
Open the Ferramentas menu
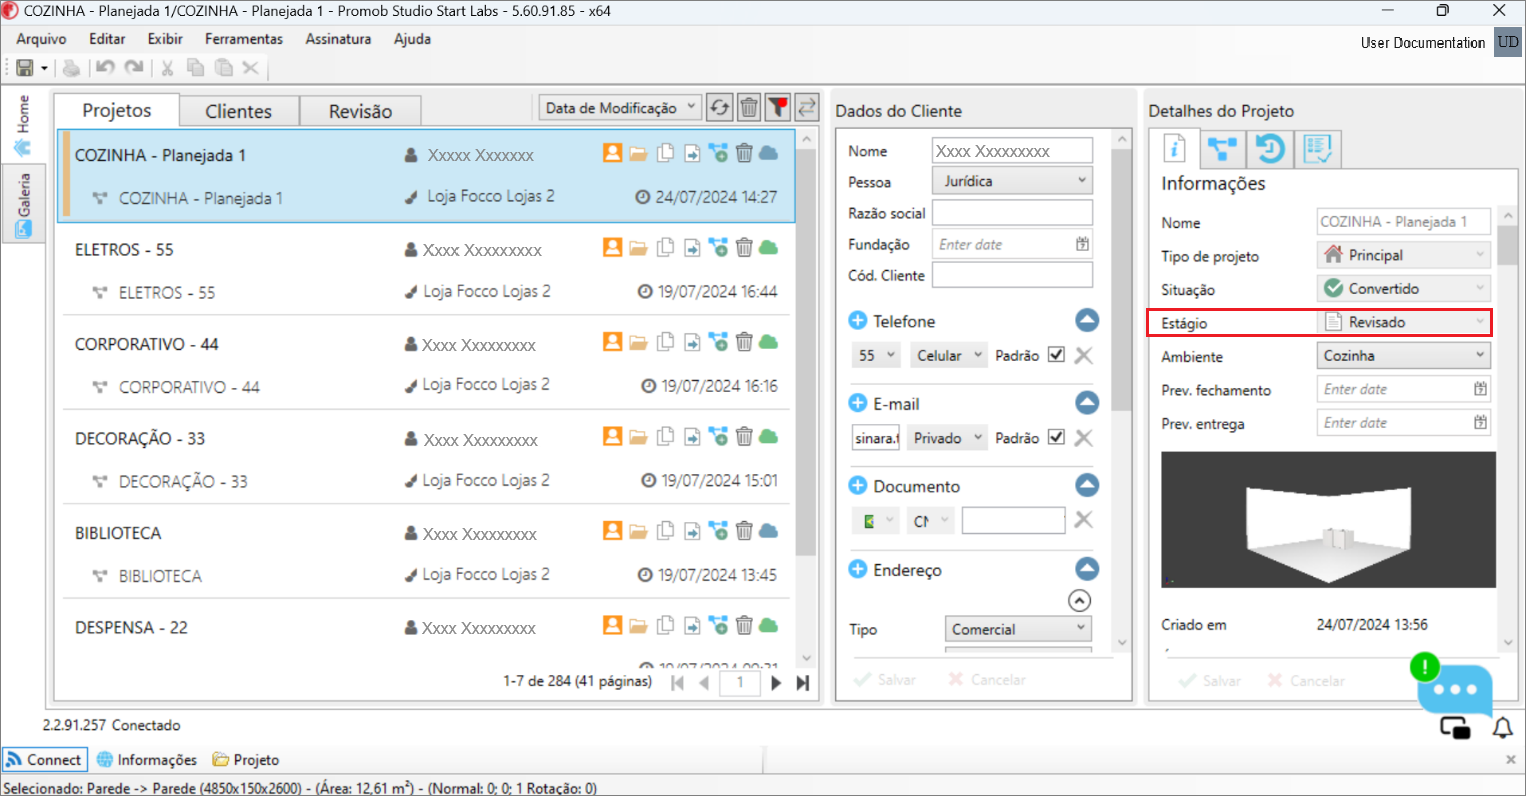(244, 39)
